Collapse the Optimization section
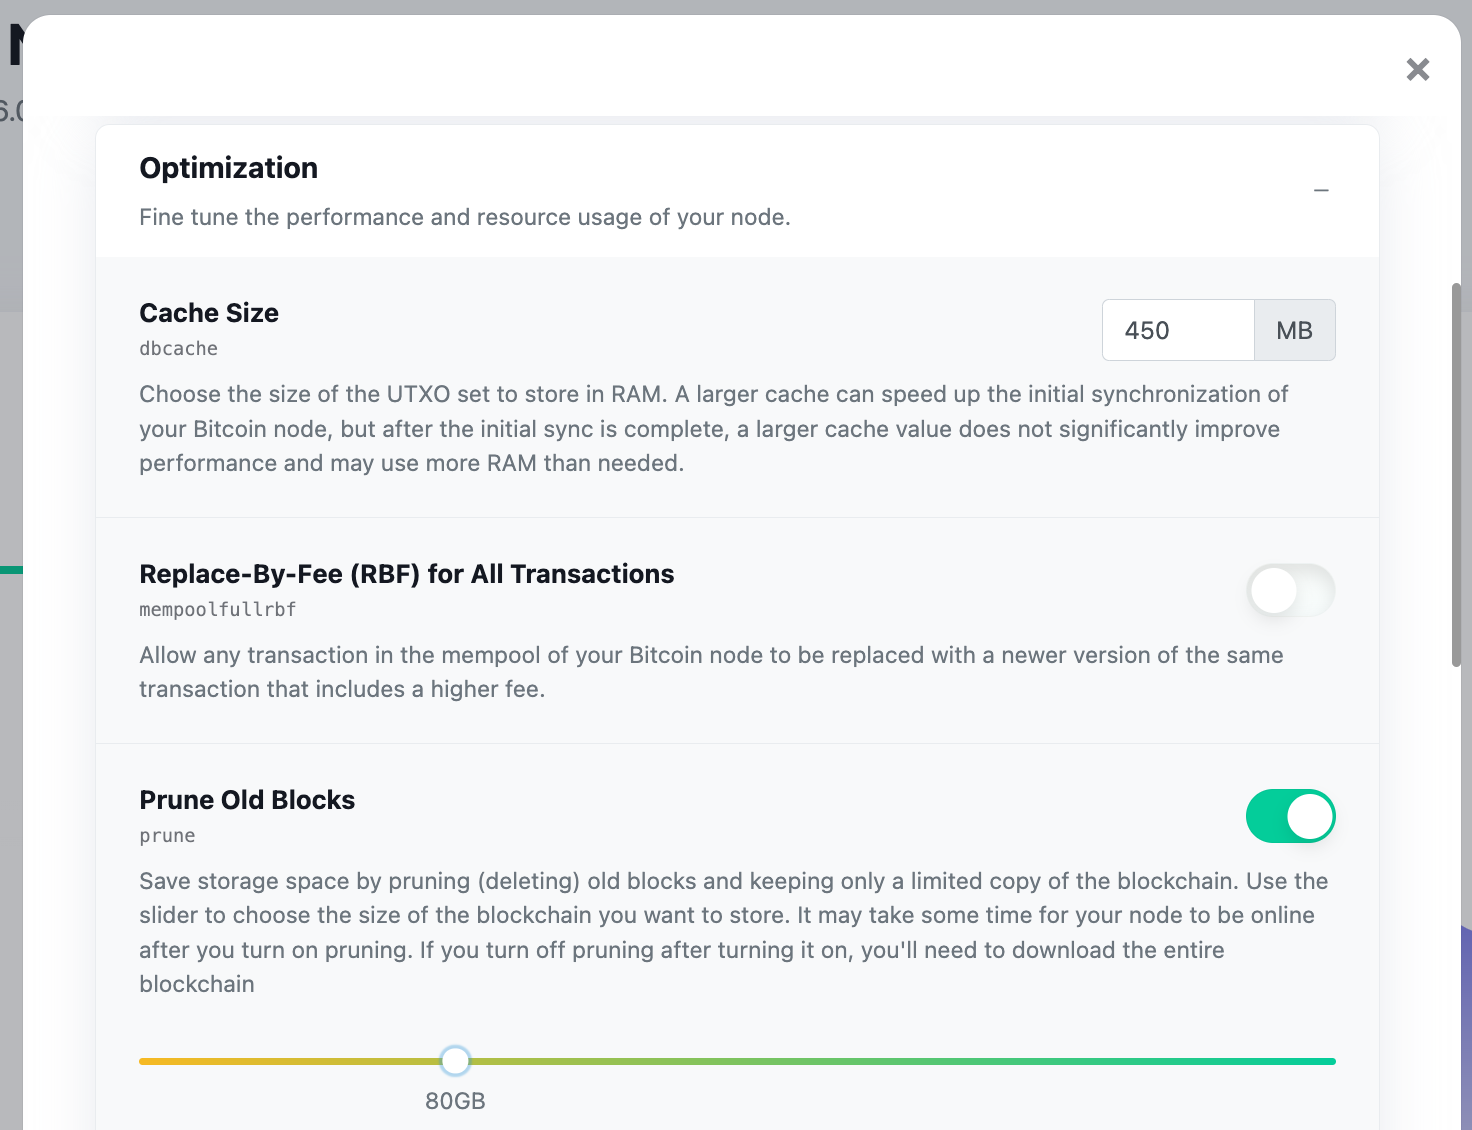Viewport: 1472px width, 1130px height. click(x=1321, y=190)
